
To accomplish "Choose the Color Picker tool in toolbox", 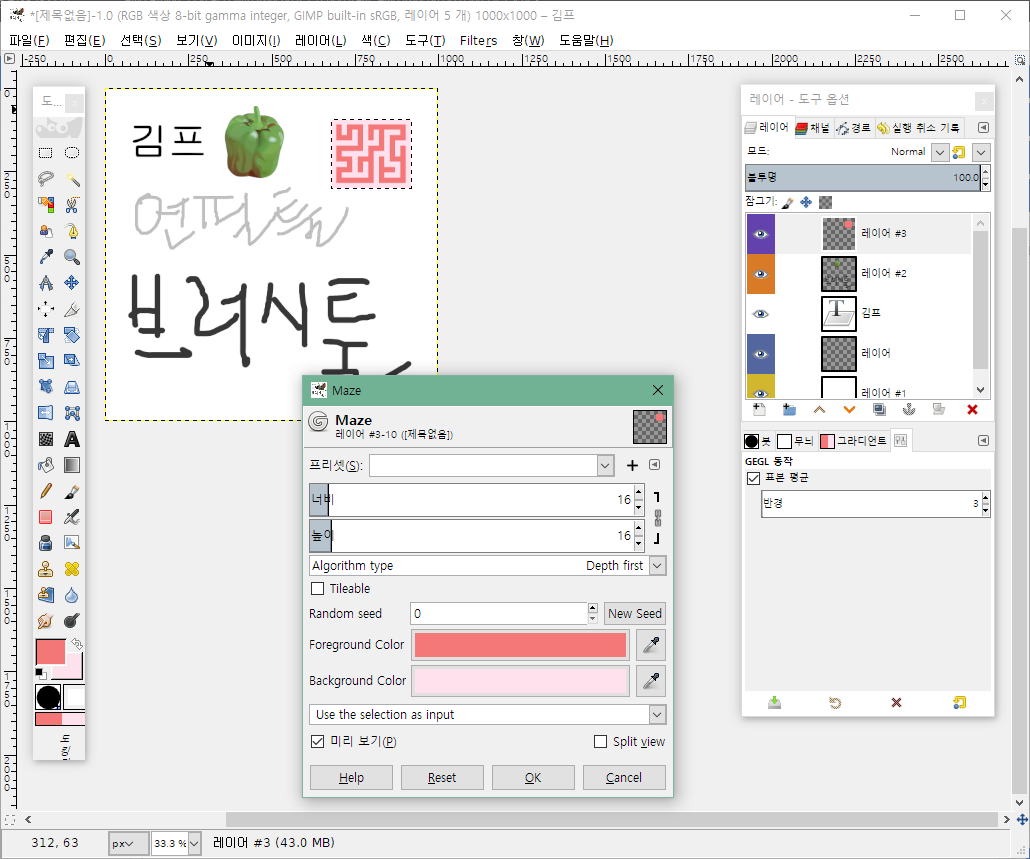I will 45,257.
